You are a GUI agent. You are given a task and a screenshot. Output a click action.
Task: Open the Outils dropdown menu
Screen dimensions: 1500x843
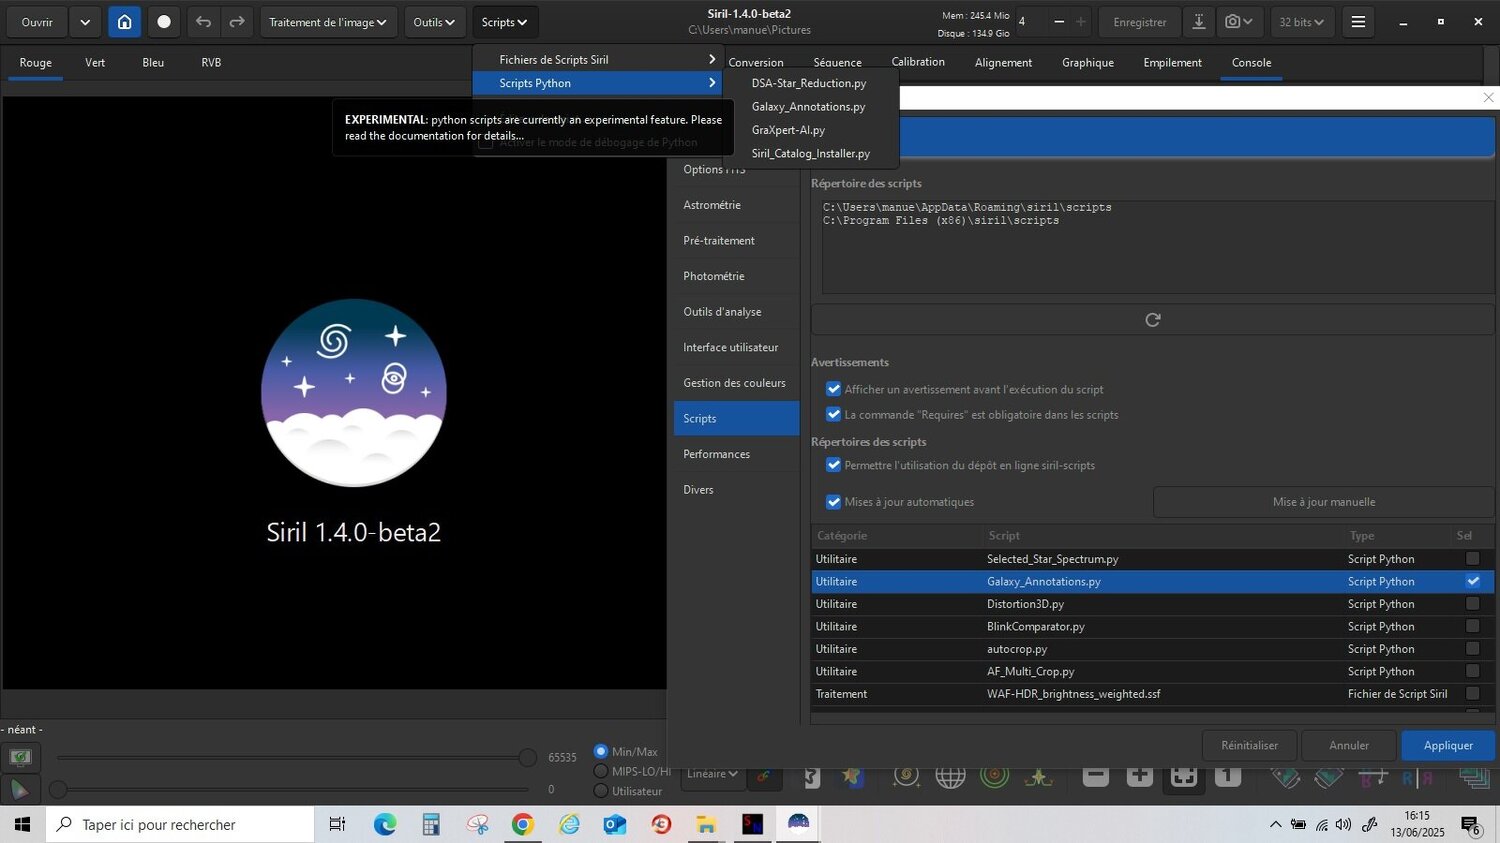pyautogui.click(x=435, y=22)
